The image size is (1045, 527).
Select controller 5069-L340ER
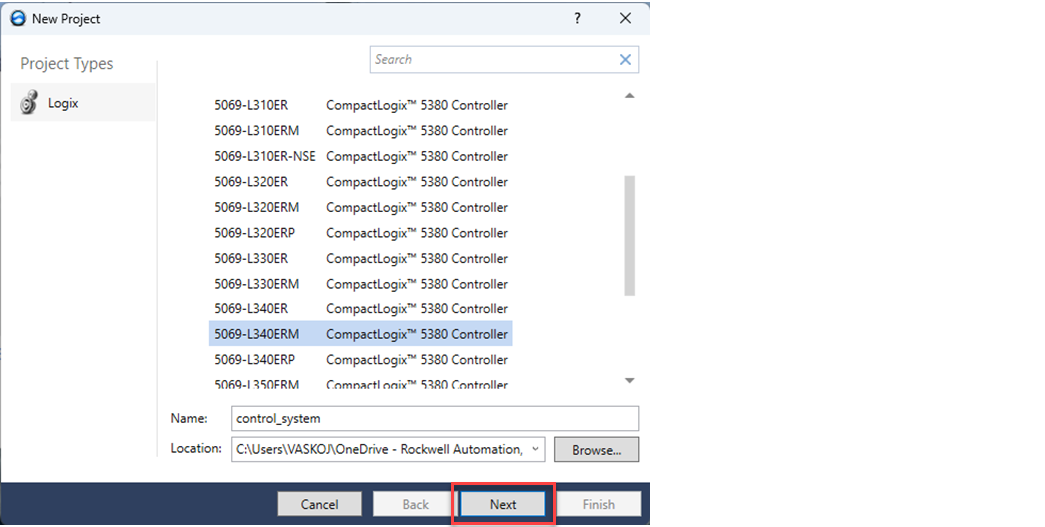[x=361, y=308]
